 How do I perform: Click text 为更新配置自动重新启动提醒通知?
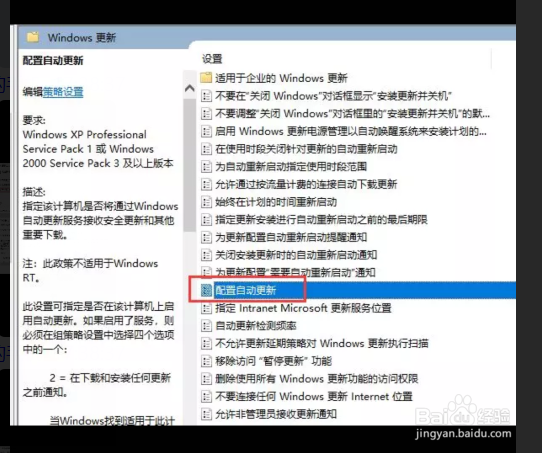click(x=291, y=237)
